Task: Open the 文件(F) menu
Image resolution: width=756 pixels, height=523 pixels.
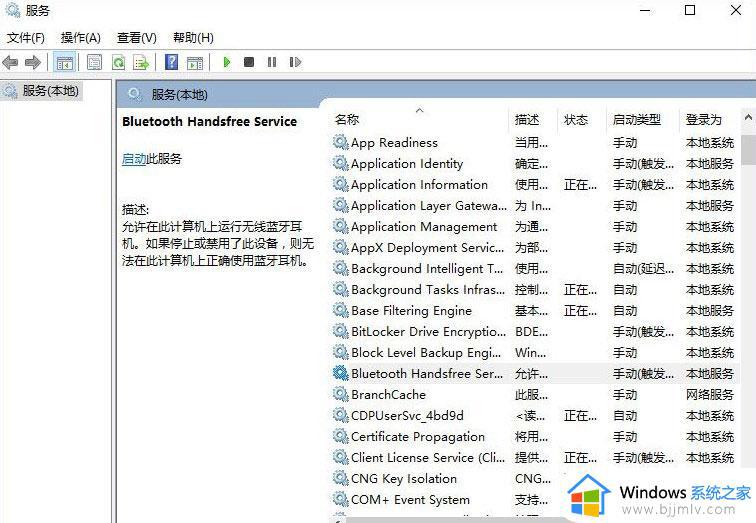Action: pyautogui.click(x=26, y=38)
